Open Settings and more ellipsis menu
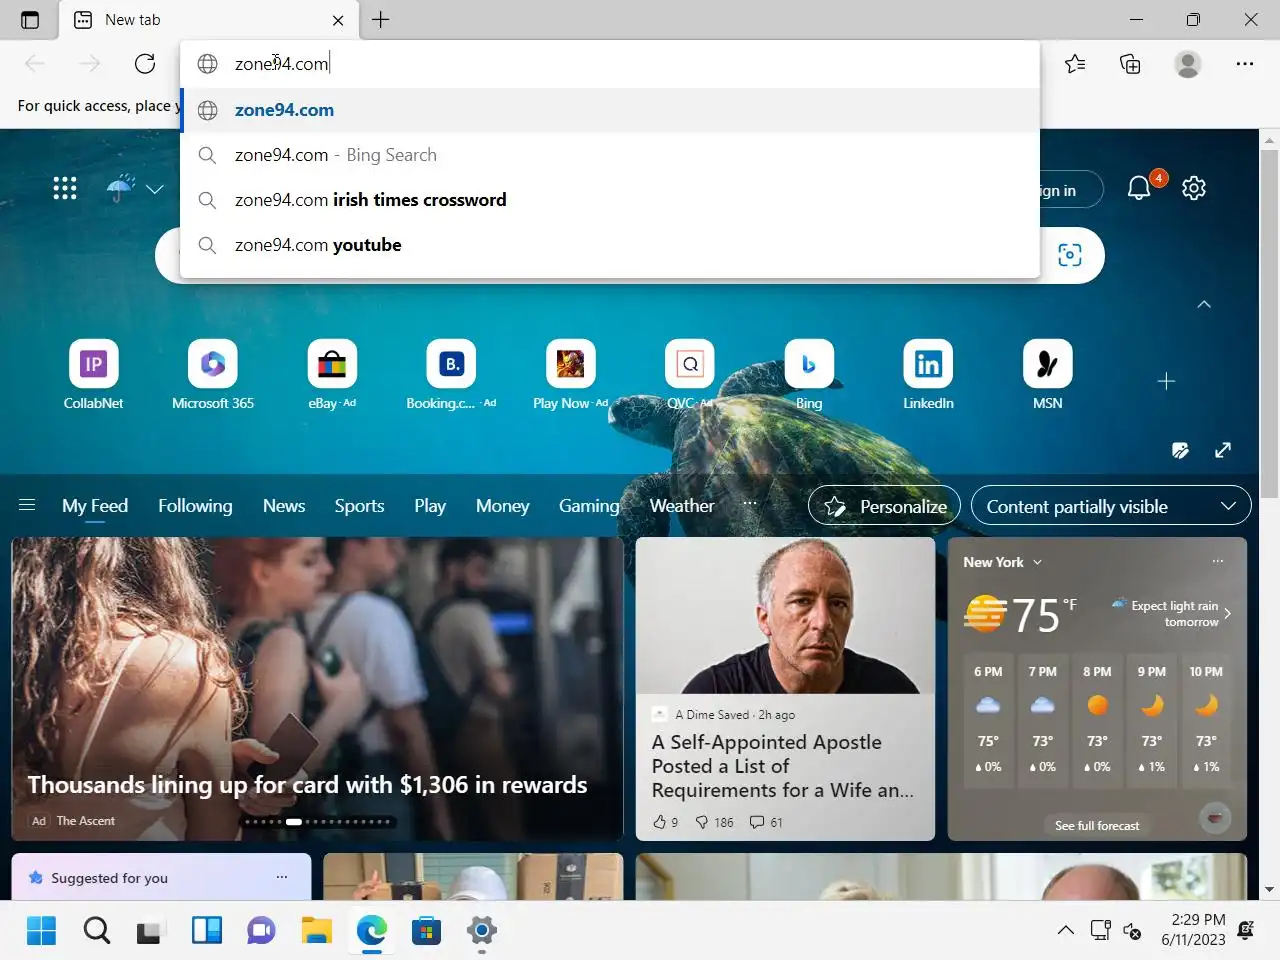1280x960 pixels. (x=1245, y=64)
